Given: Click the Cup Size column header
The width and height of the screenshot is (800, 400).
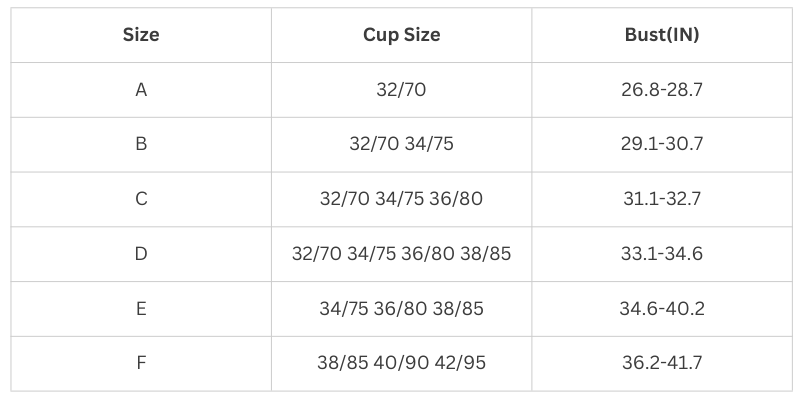Looking at the screenshot, I should [x=401, y=35].
